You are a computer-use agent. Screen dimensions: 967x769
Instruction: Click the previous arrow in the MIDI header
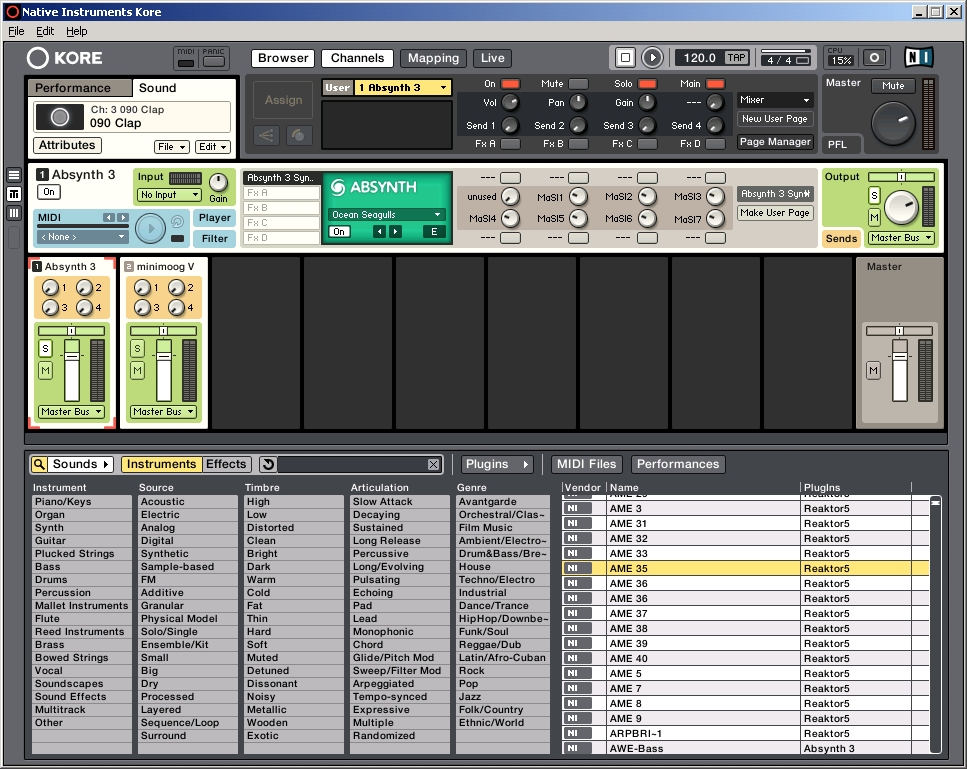(x=109, y=218)
